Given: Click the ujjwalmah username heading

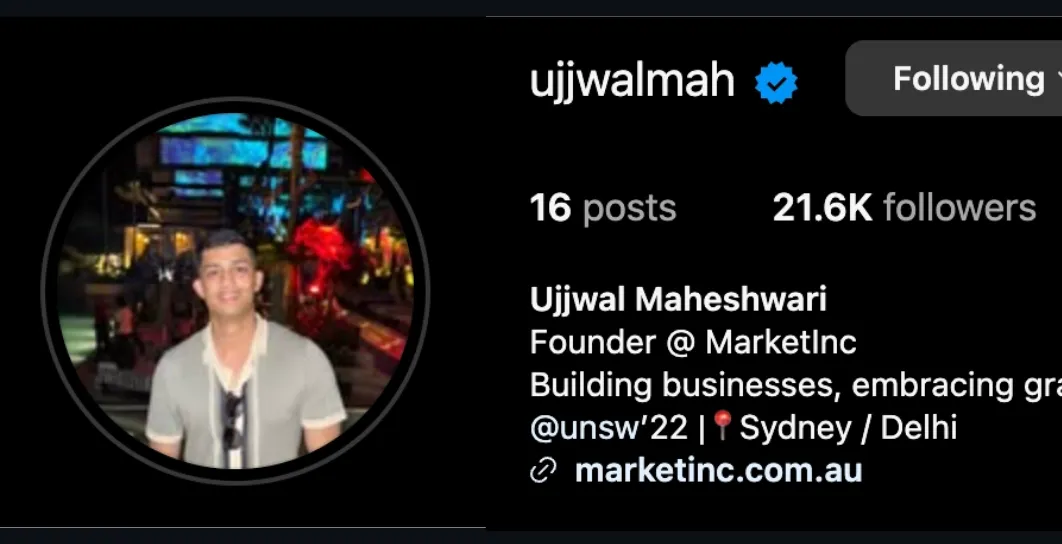Looking at the screenshot, I should (632, 81).
